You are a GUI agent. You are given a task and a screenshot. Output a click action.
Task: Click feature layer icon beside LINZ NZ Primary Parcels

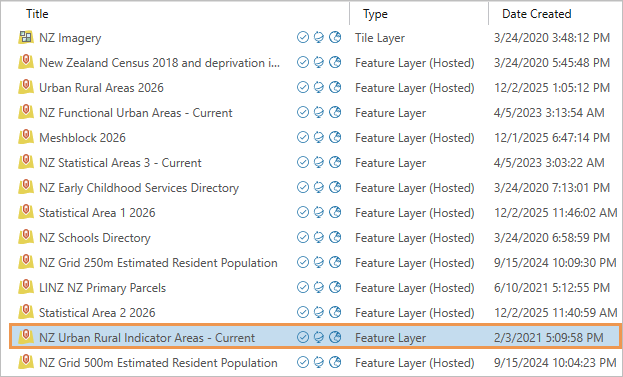click(x=26, y=288)
